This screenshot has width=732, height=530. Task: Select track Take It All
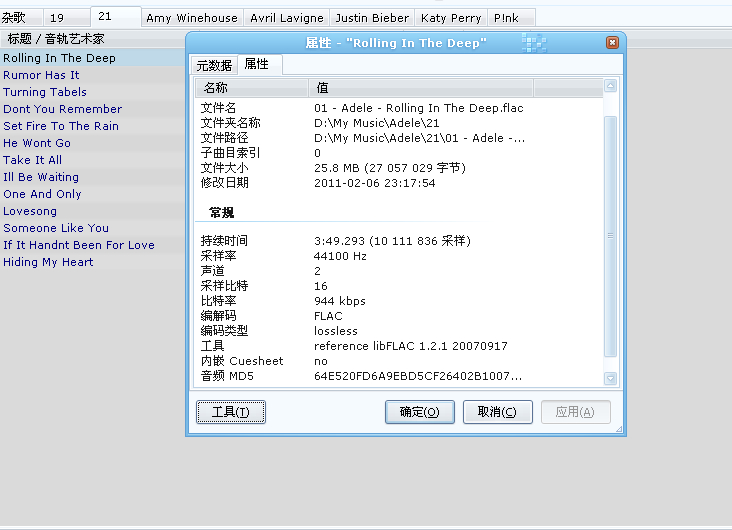pyautogui.click(x=92, y=160)
